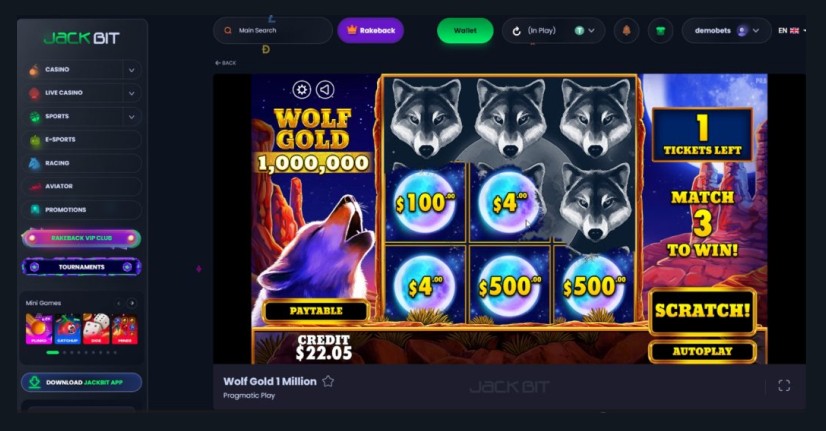Image resolution: width=826 pixels, height=431 pixels.
Task: Click the Main Search field
Action: pos(273,31)
